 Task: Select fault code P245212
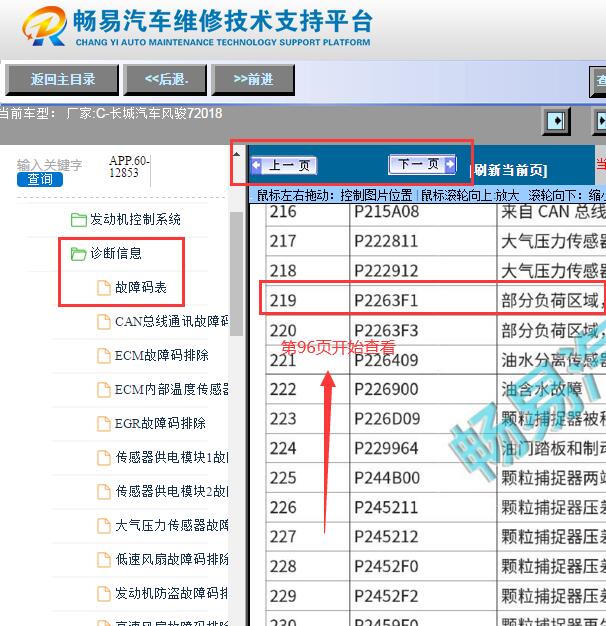386,537
